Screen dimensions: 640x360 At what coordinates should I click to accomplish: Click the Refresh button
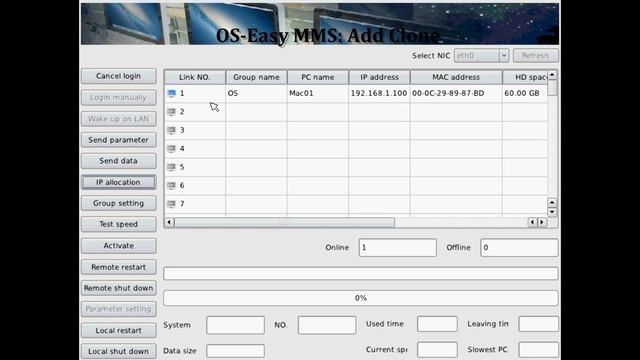click(536, 56)
